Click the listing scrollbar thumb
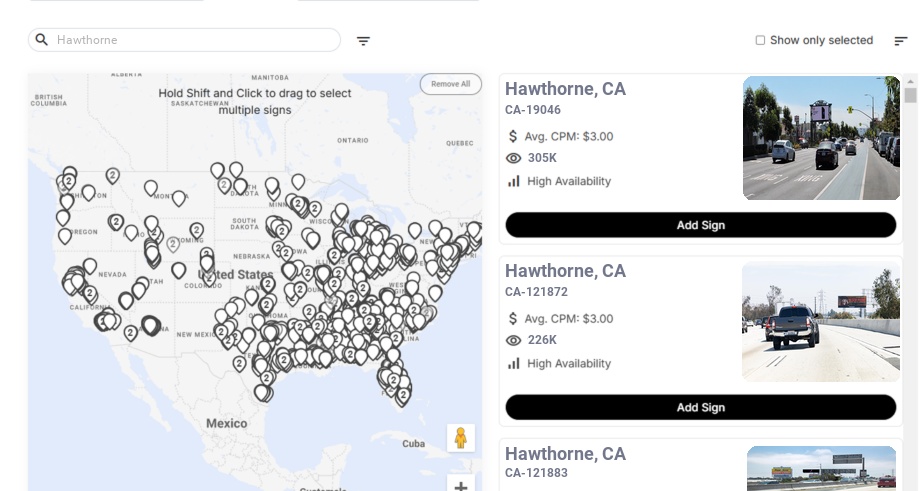The image size is (920, 491). tap(910, 95)
